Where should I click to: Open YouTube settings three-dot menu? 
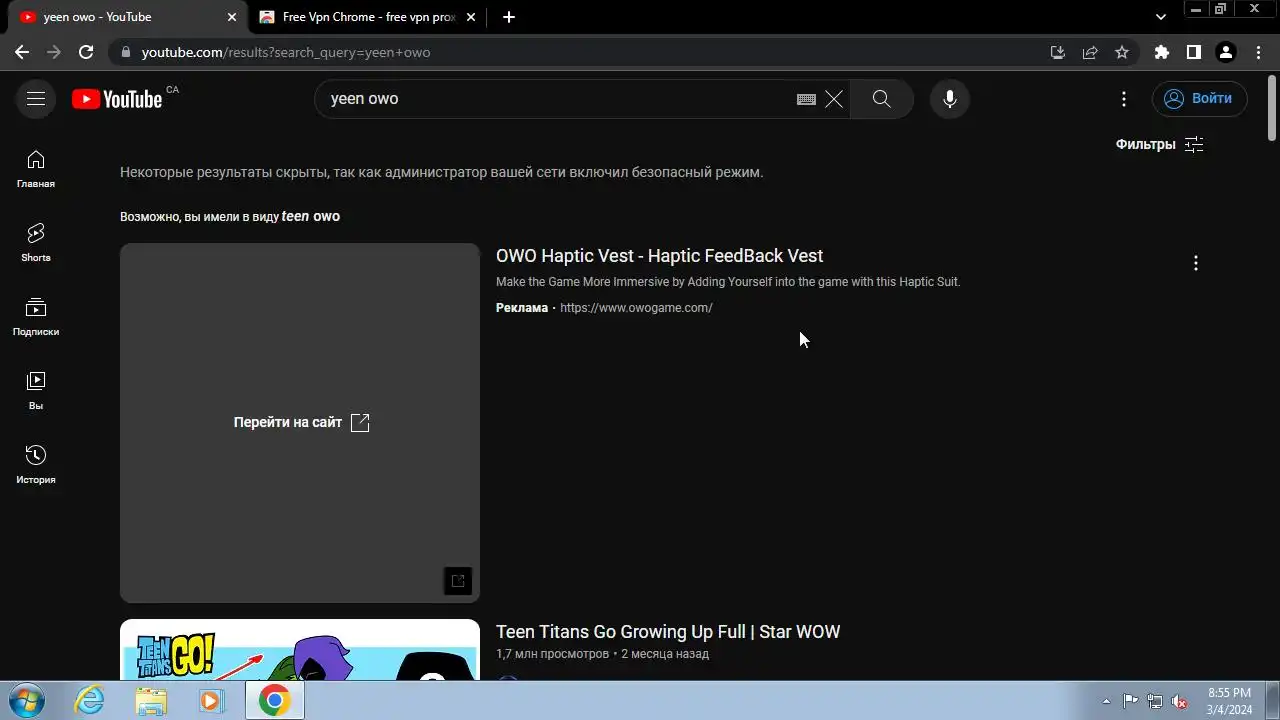1124,99
